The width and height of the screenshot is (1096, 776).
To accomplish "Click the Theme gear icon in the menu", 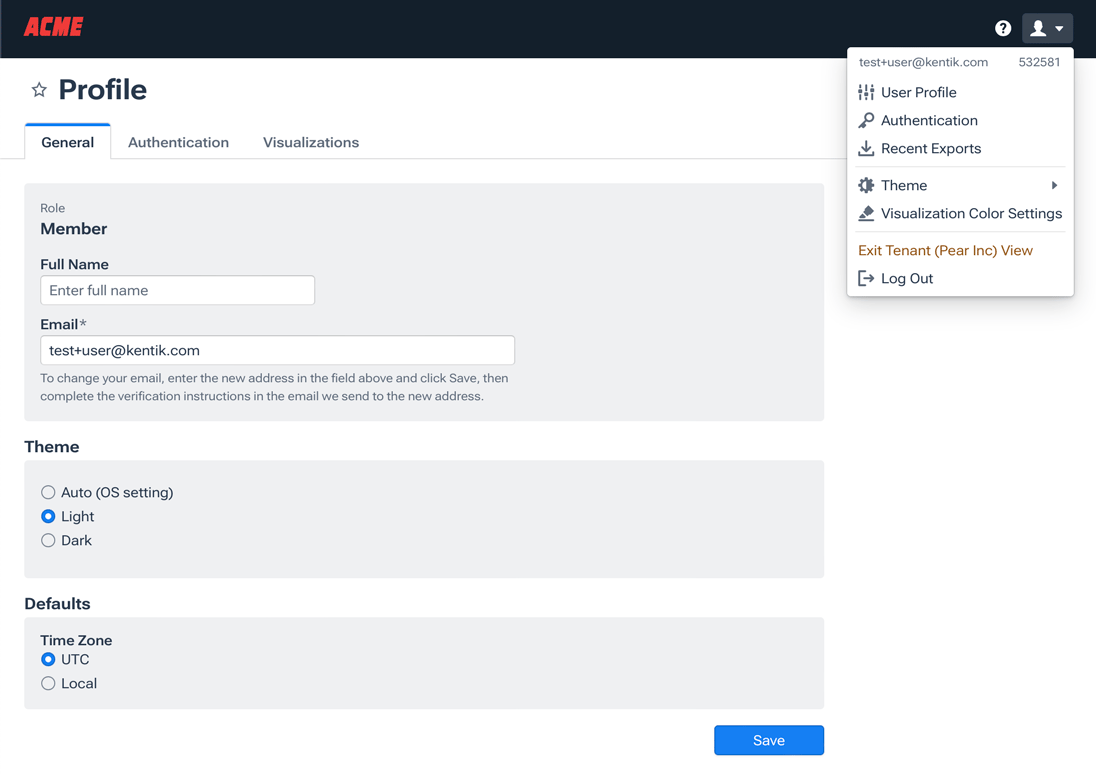I will (866, 185).
